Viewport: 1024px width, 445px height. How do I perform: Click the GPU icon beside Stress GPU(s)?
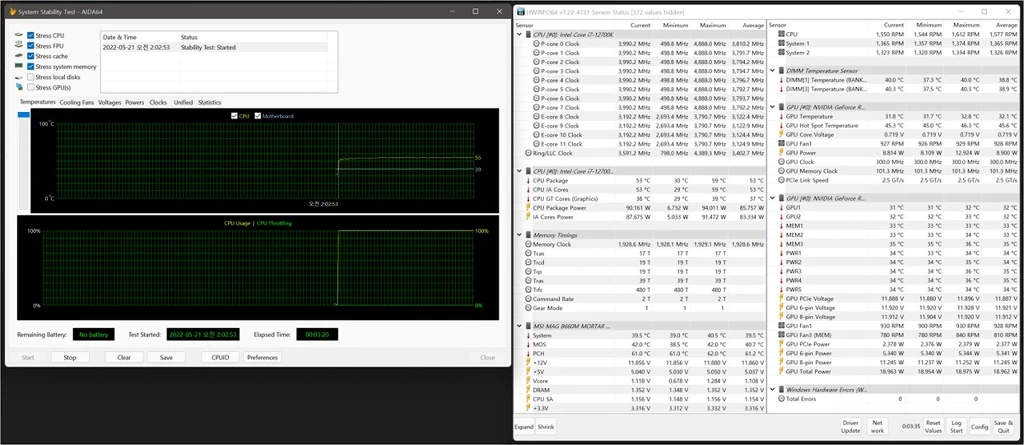pyautogui.click(x=18, y=87)
